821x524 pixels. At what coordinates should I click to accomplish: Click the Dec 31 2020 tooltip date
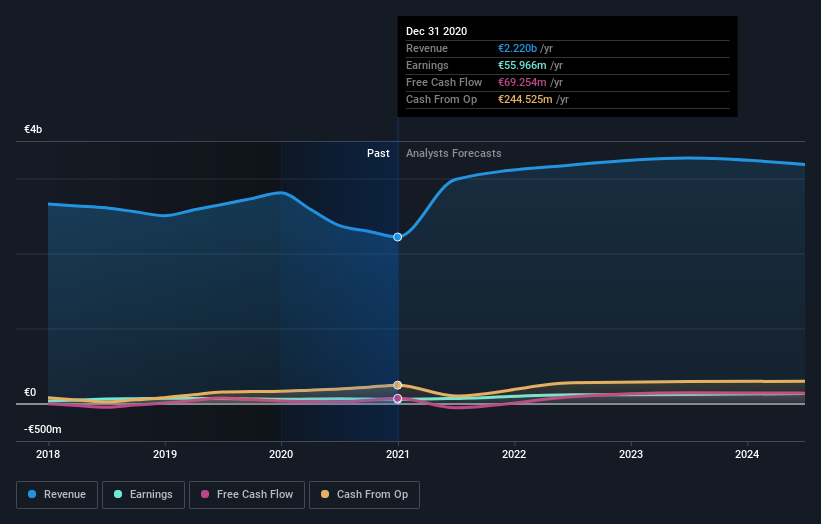click(436, 31)
